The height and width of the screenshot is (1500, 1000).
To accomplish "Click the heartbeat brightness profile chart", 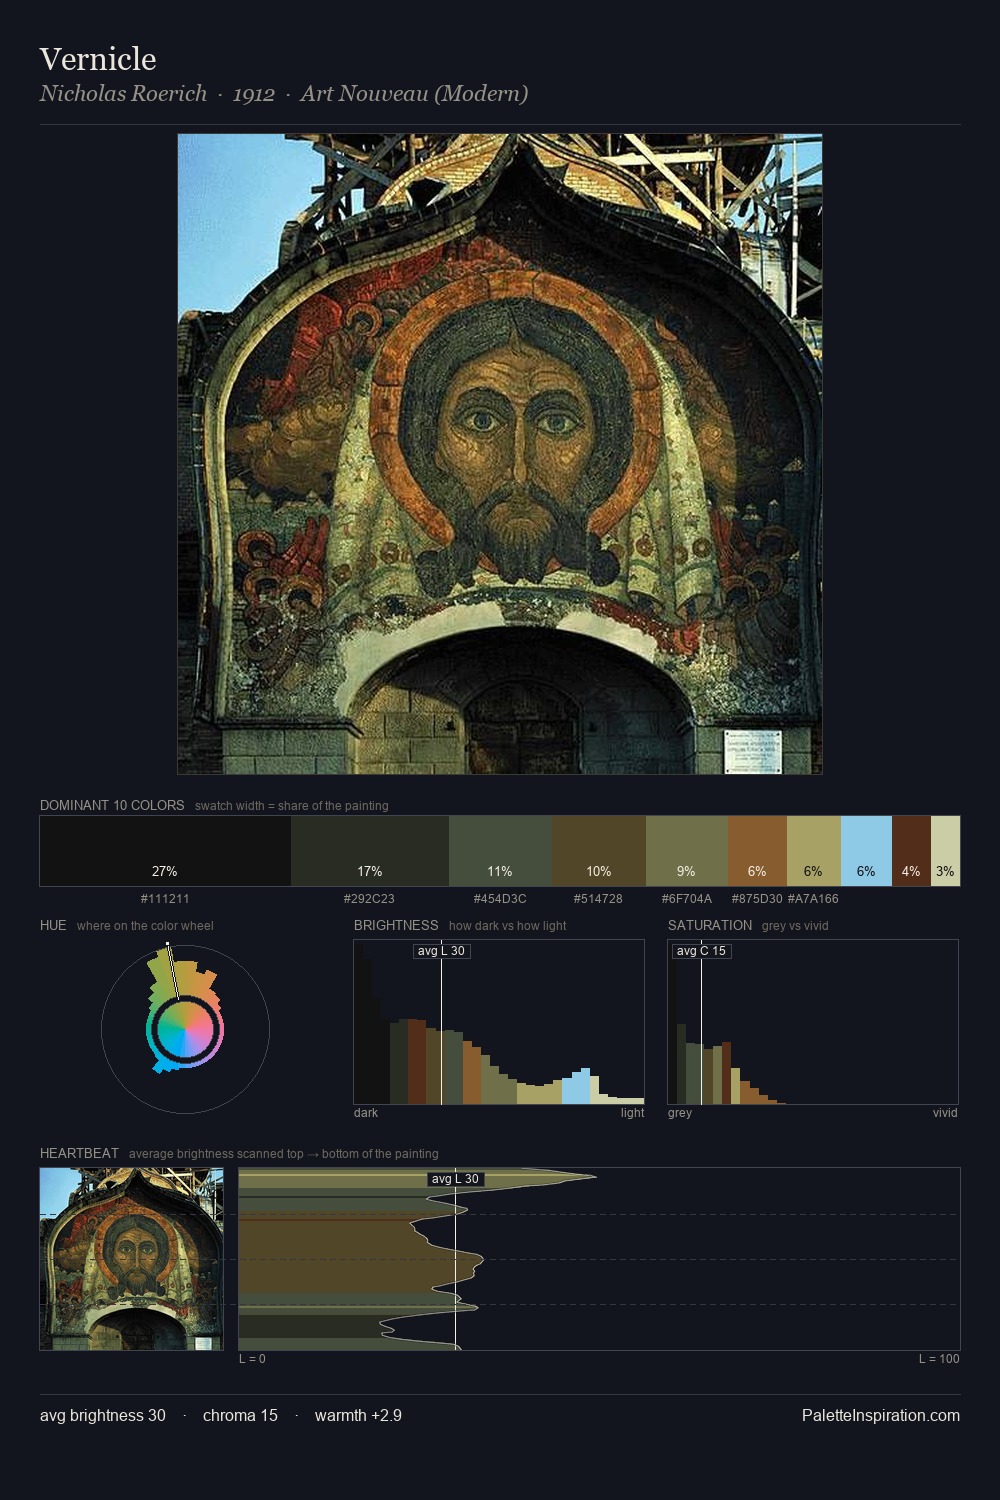I will (599, 1259).
